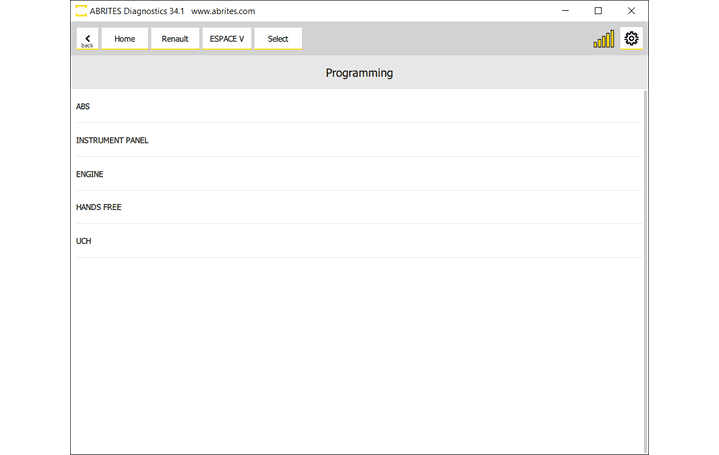Click the back arrow button
Viewport: 719px width, 455px height.
(87, 39)
